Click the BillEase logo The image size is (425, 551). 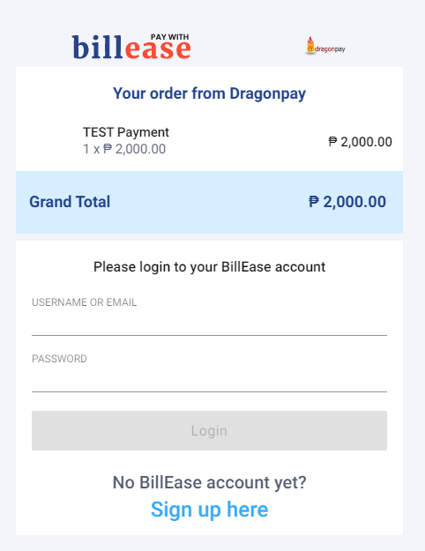click(131, 46)
